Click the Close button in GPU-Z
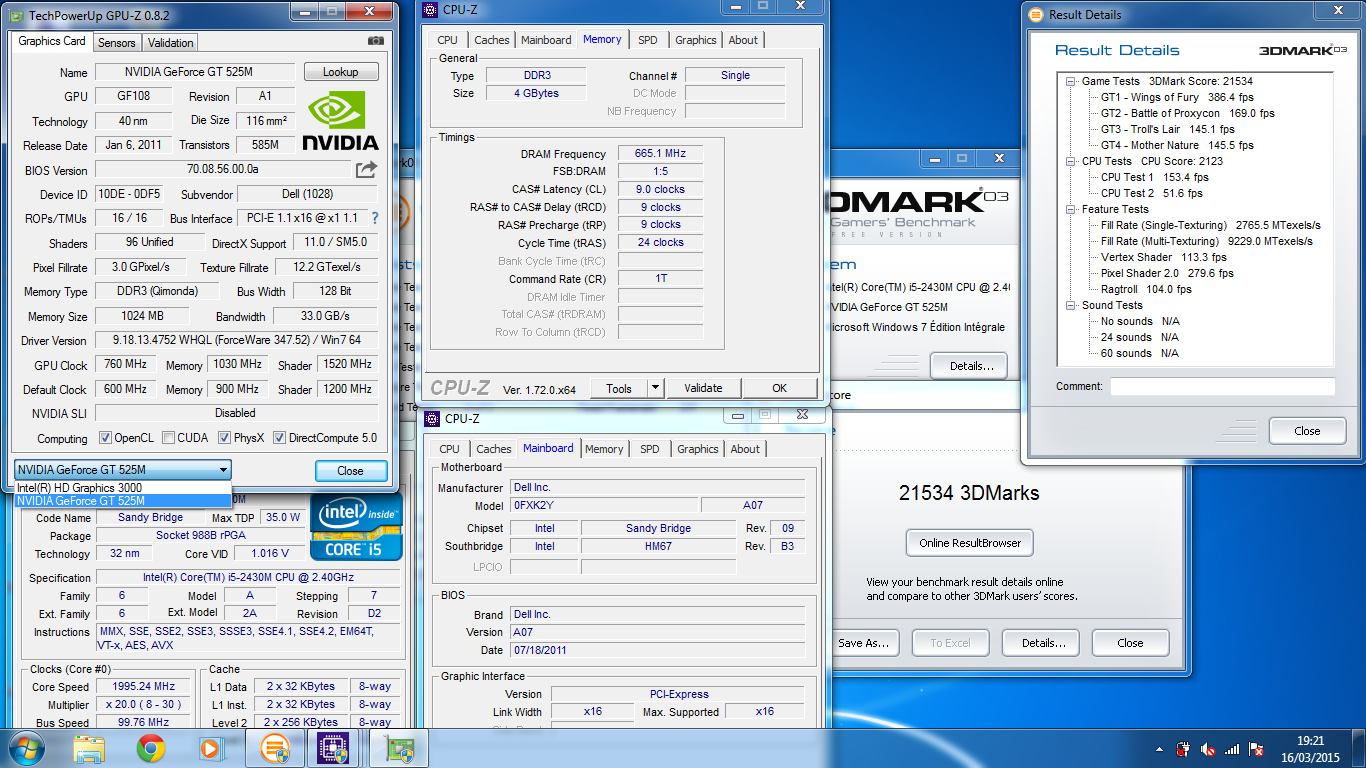This screenshot has width=1366, height=768. [350, 471]
